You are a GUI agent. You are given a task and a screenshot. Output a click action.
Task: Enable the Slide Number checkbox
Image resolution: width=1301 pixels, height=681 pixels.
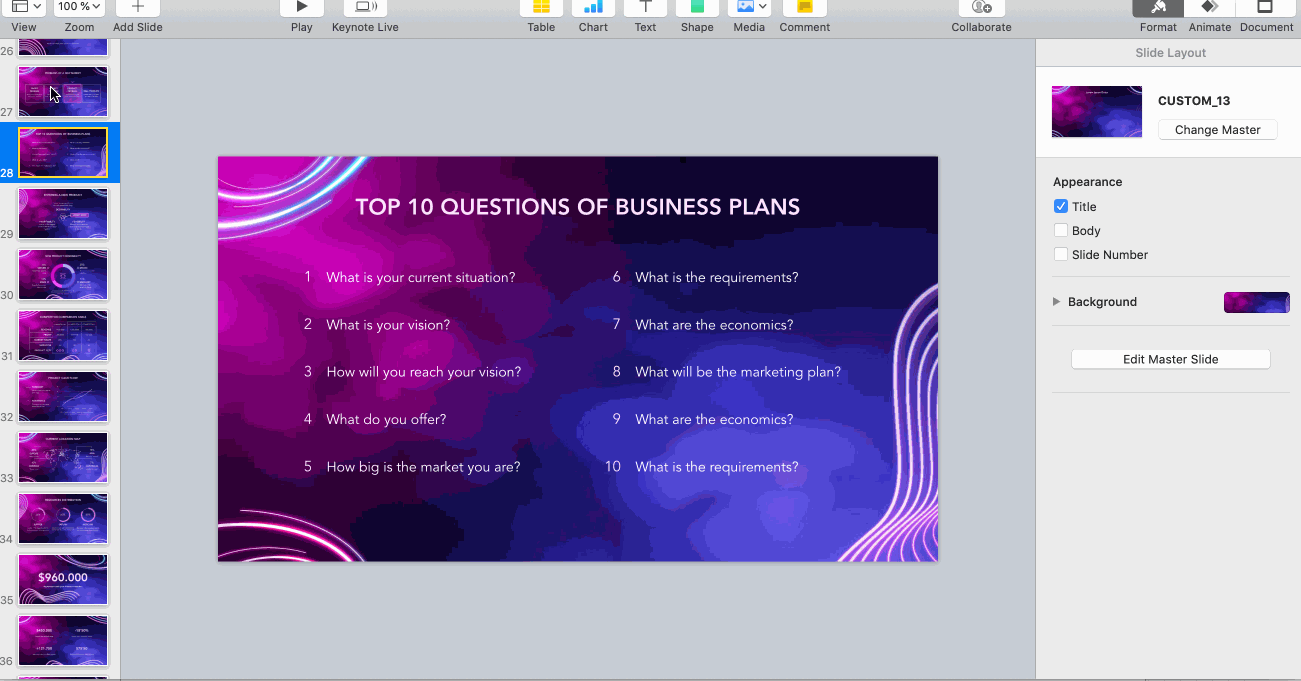(x=1061, y=255)
